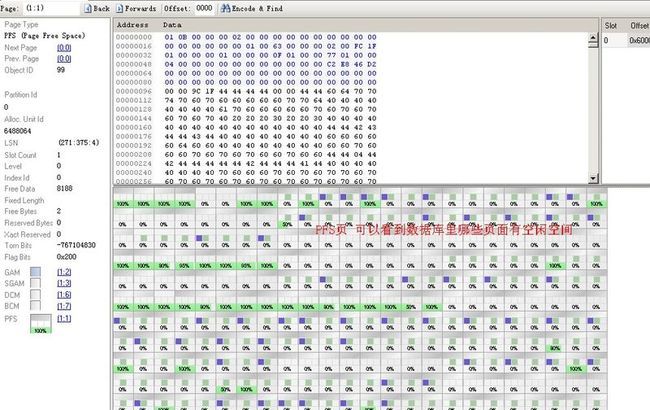Open the BCM page link (1:7)
Viewport: 650px width, 410px height.
64,306
